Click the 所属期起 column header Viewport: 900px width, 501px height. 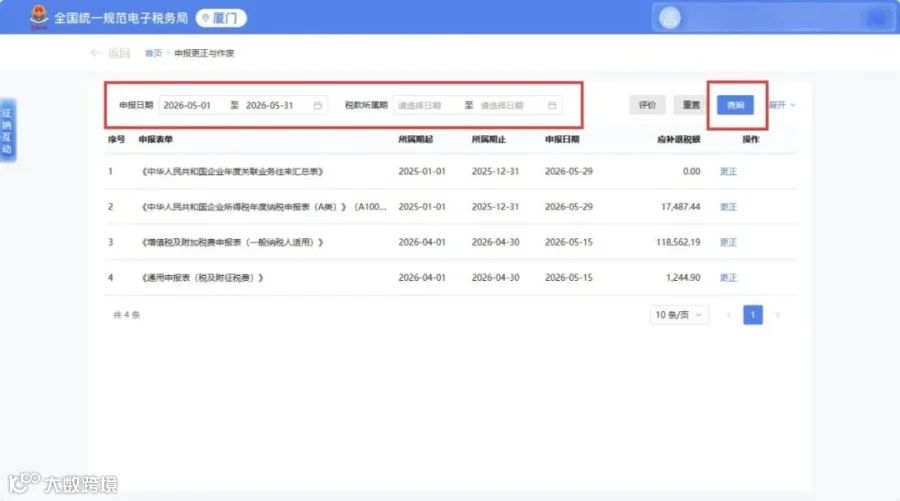pos(416,139)
